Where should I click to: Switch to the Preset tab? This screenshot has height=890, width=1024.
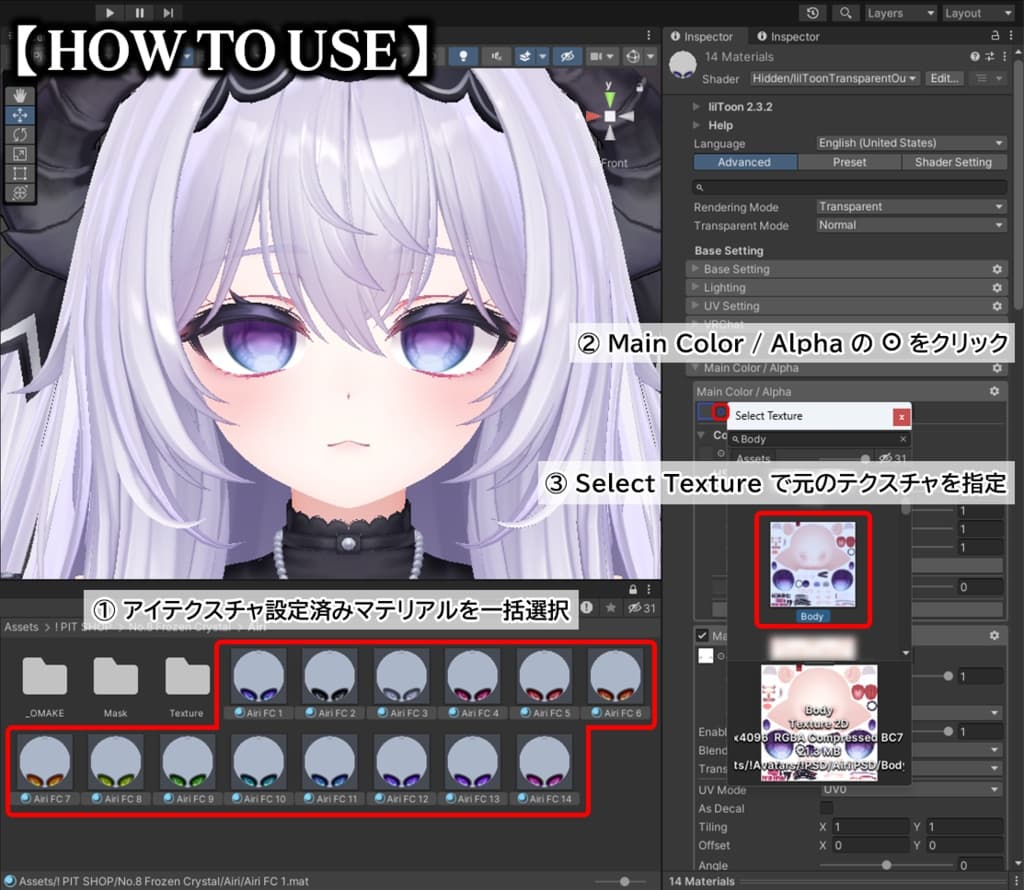(849, 162)
